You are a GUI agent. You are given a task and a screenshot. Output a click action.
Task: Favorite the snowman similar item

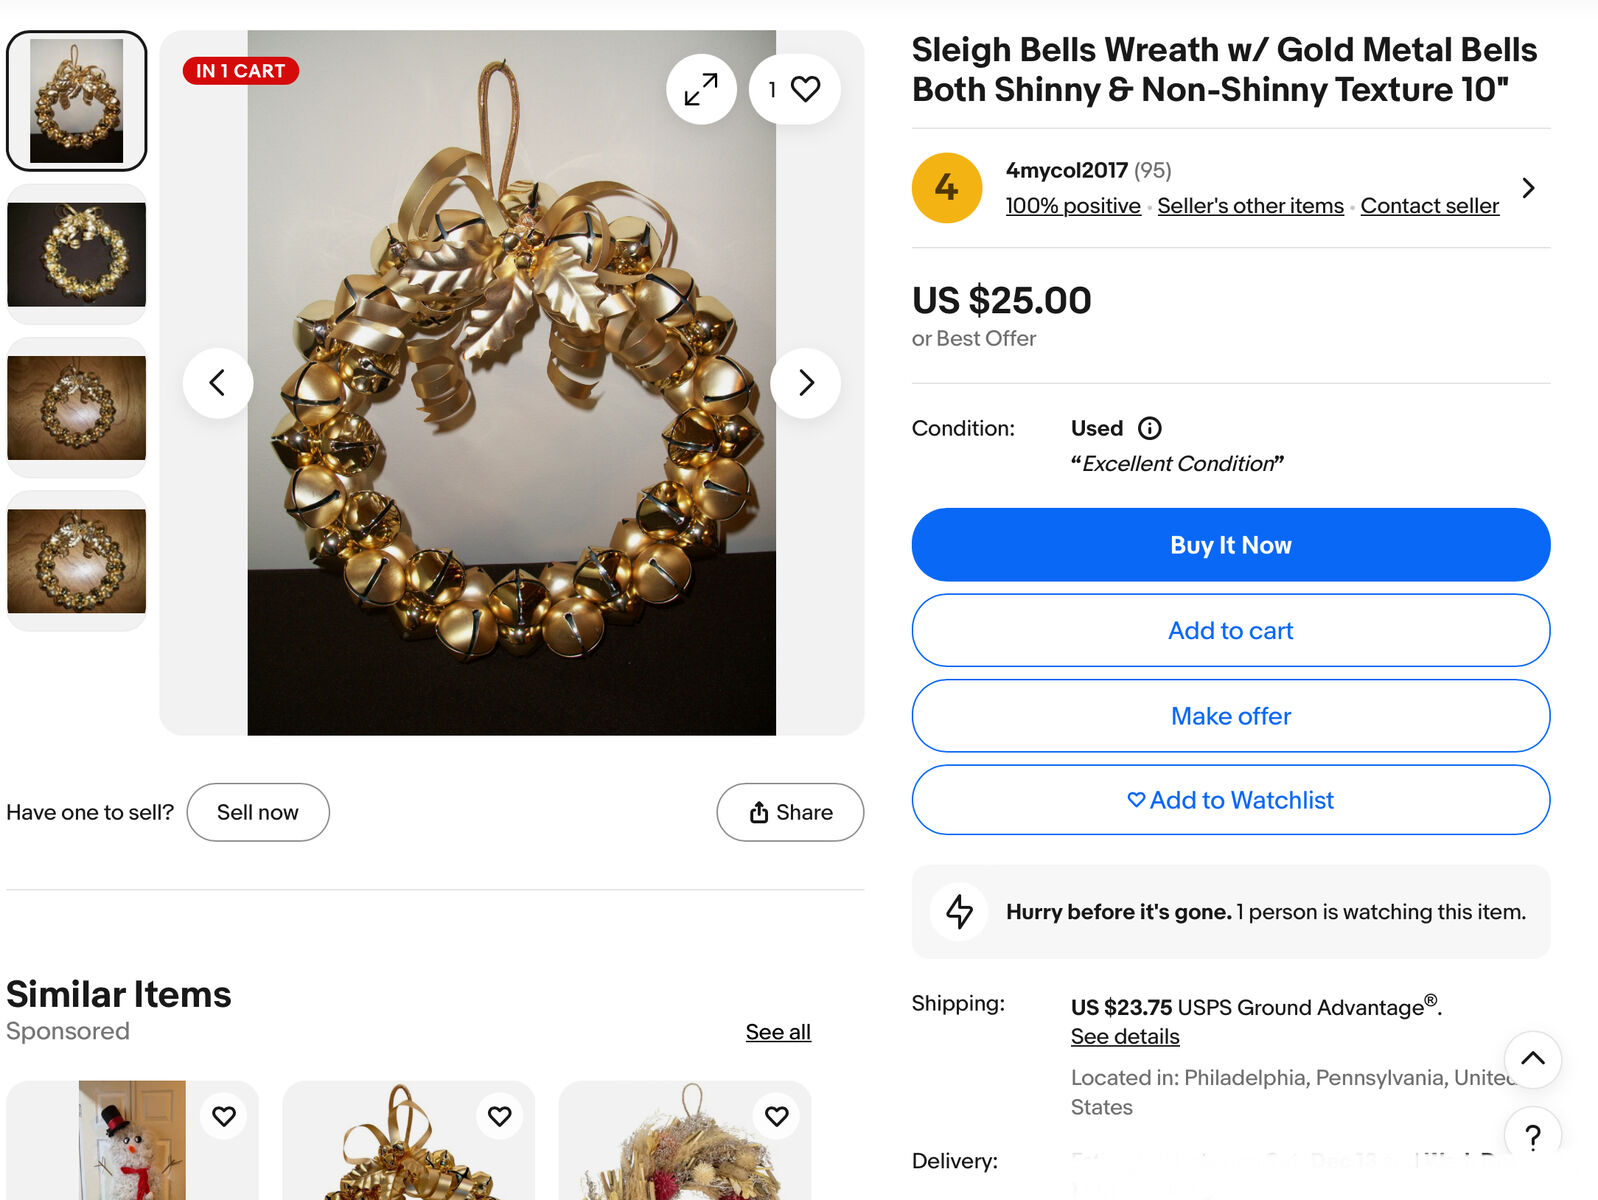coord(224,1116)
